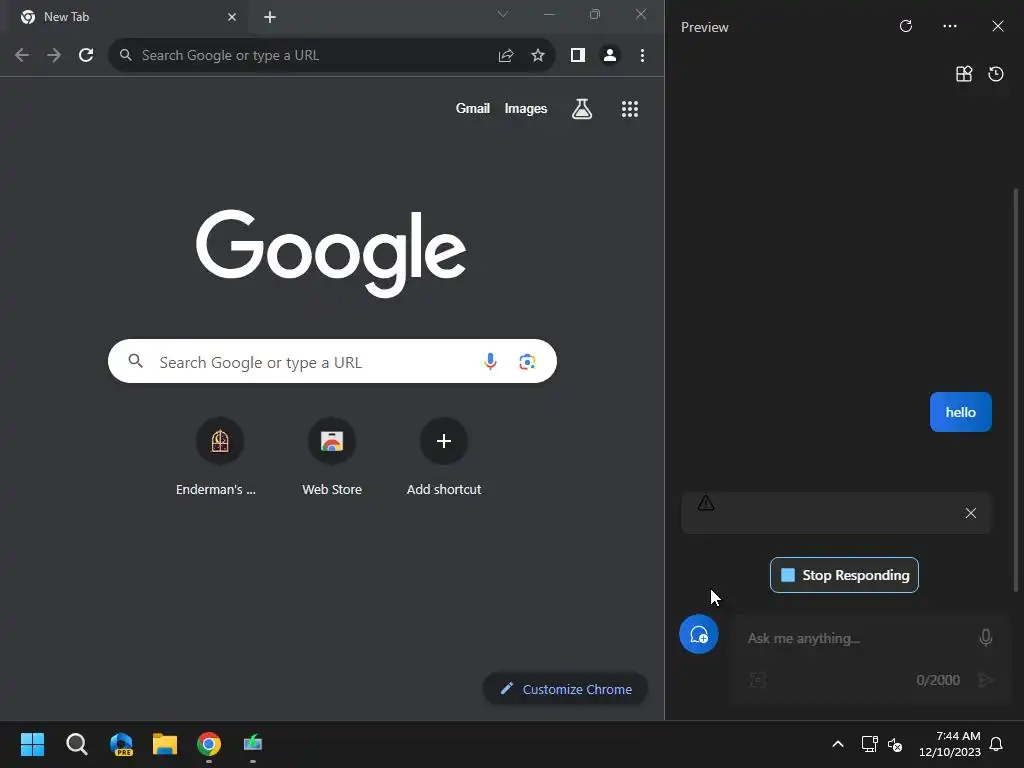Select the New Tab tab

point(127,17)
